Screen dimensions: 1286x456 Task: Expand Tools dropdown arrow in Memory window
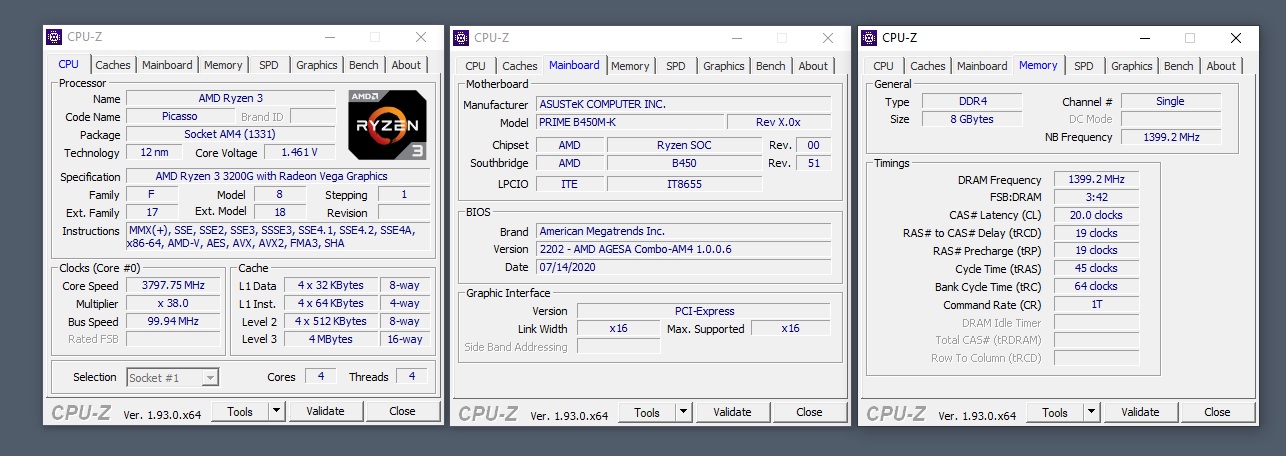(x=1092, y=412)
